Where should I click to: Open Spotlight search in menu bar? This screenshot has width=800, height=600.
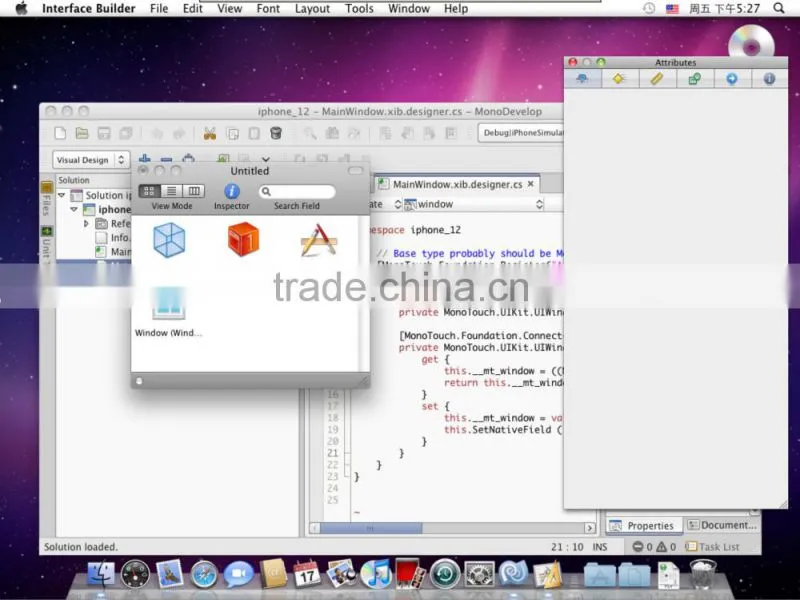tap(779, 8)
